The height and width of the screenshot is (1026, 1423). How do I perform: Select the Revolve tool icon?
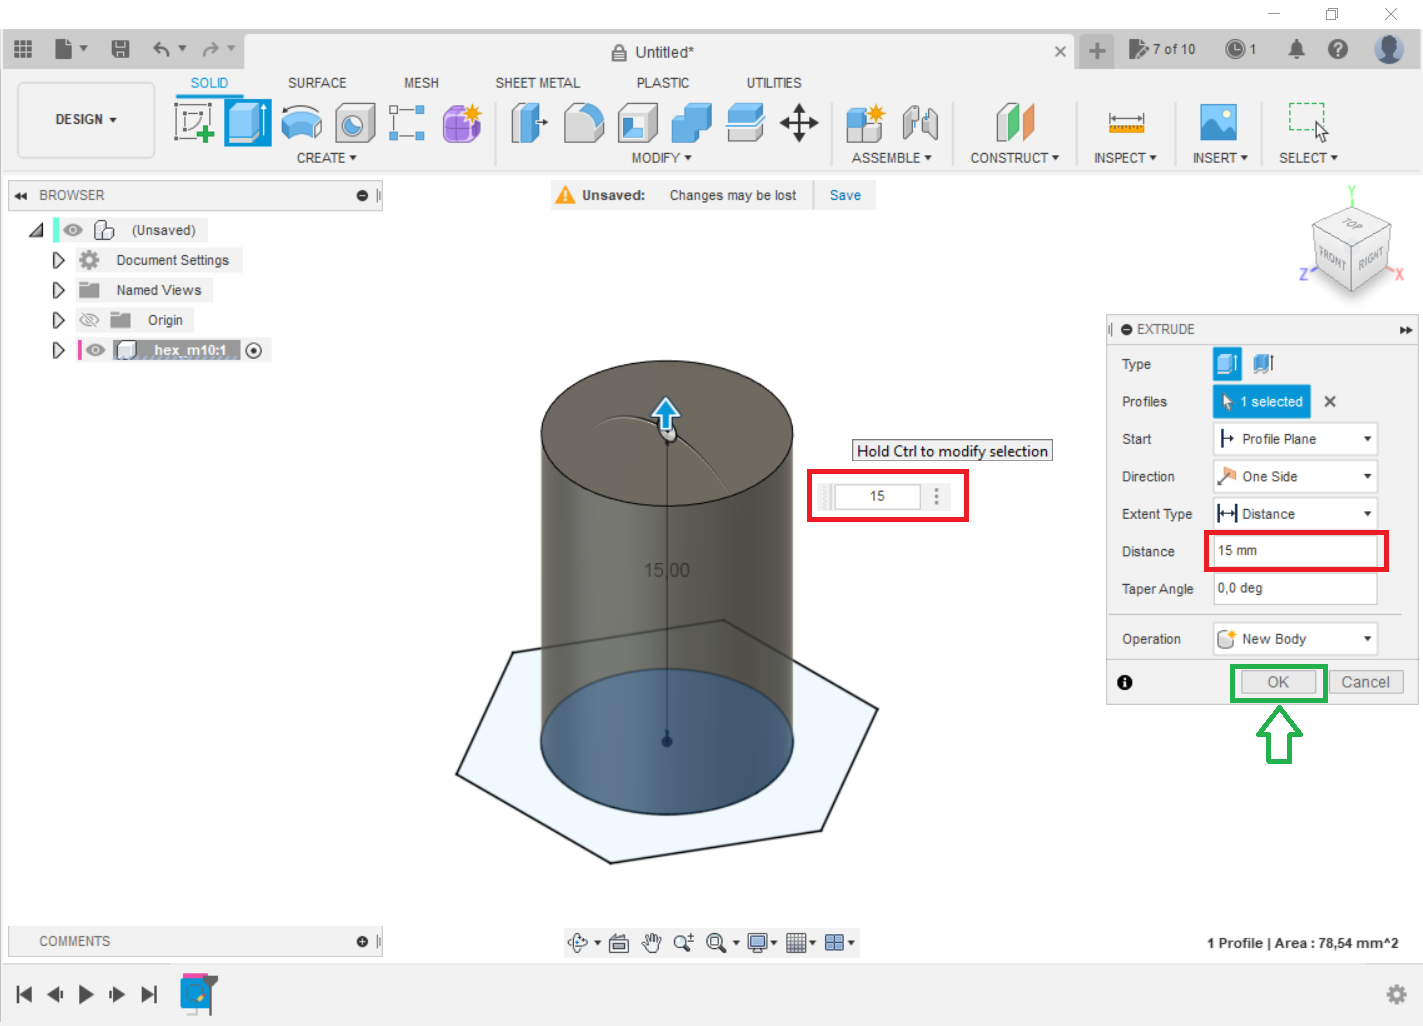(301, 123)
